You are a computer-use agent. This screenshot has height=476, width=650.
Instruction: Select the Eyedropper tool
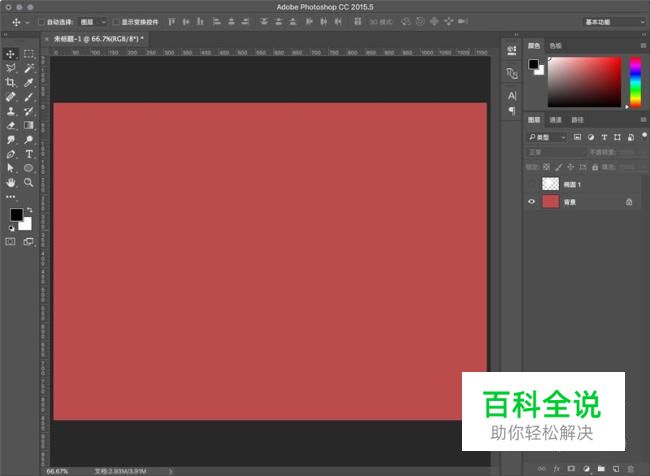point(29,82)
